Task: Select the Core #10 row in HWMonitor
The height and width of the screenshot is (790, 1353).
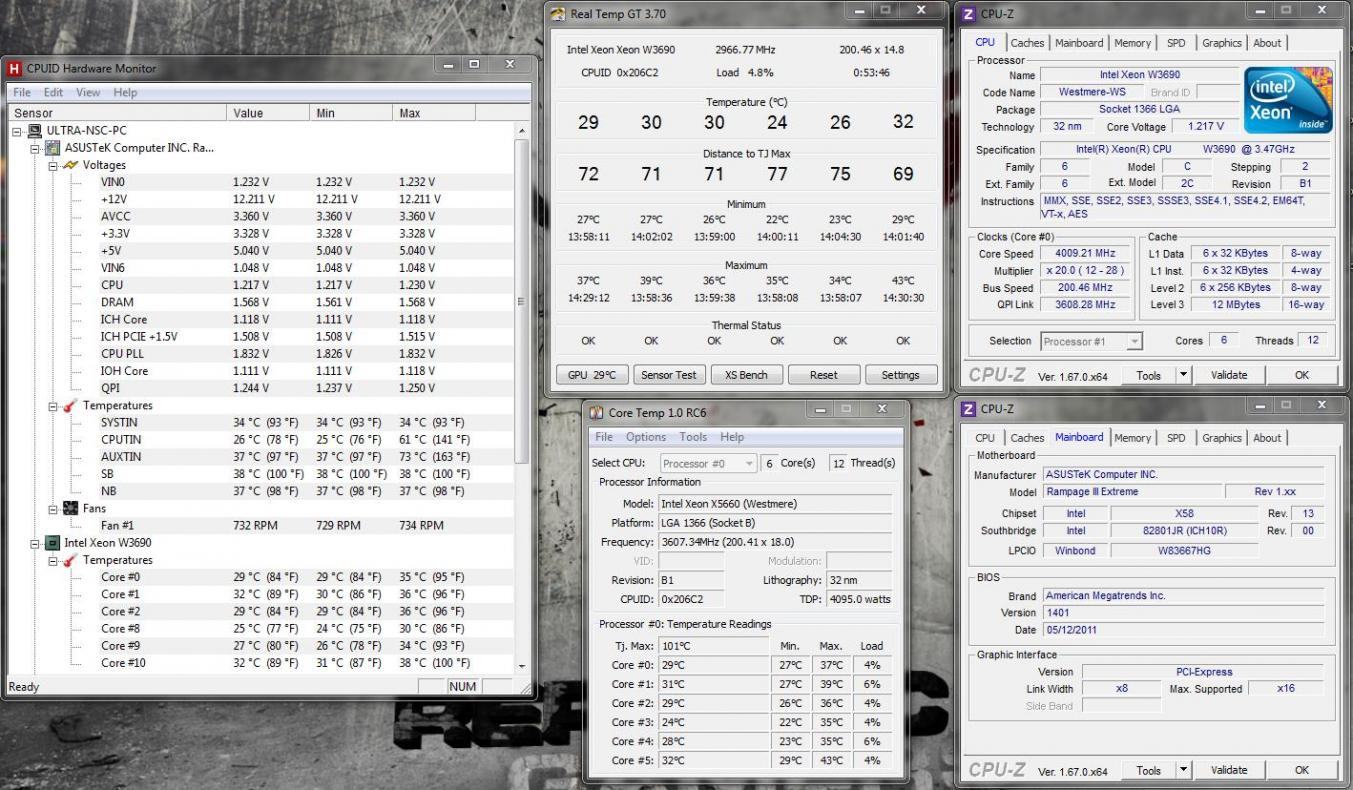Action: [261, 663]
